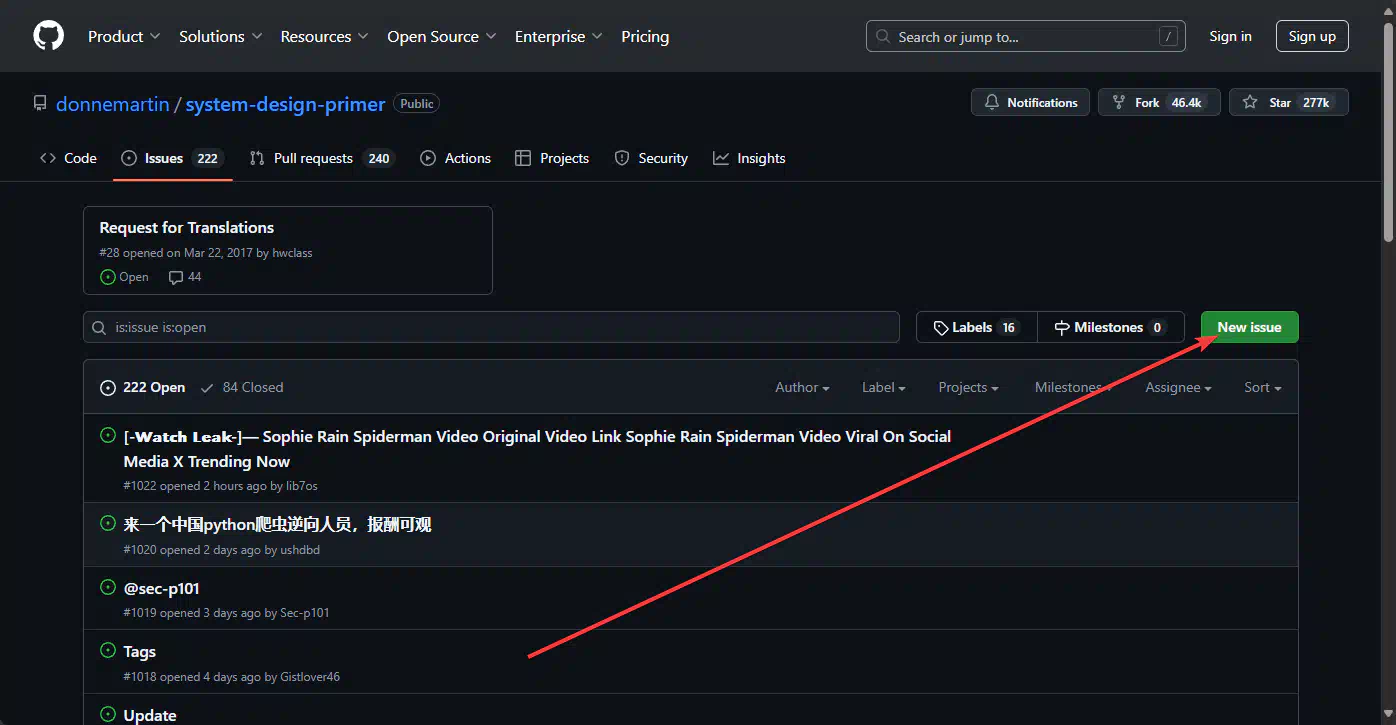This screenshot has width=1396, height=725.
Task: Open the Insights tab
Action: click(749, 158)
